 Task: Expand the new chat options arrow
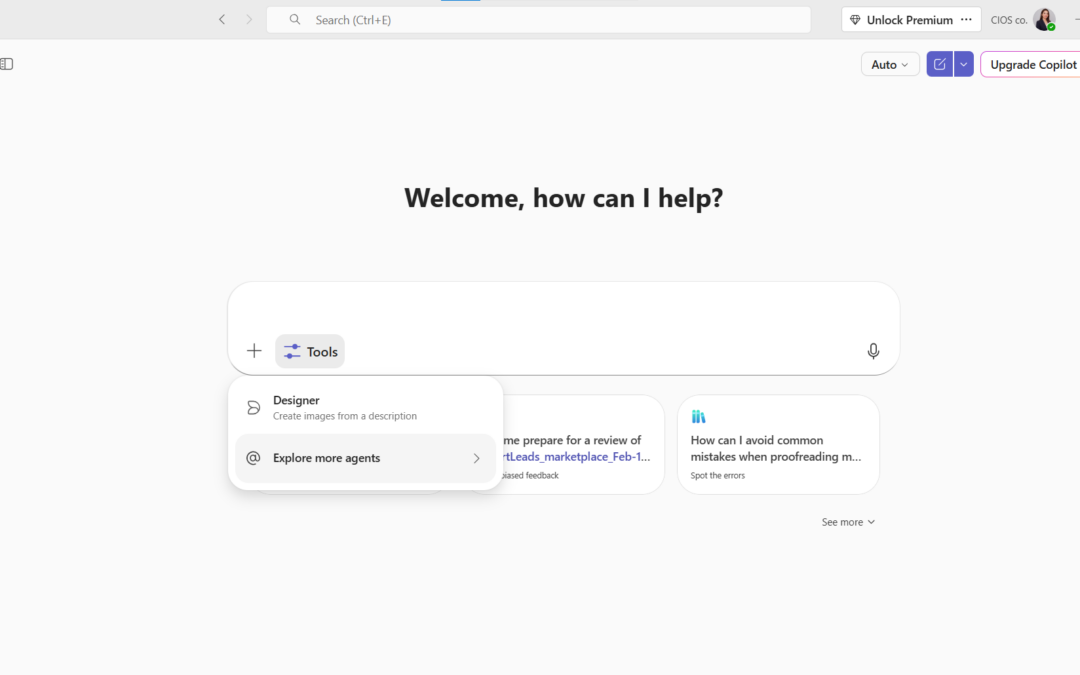964,64
